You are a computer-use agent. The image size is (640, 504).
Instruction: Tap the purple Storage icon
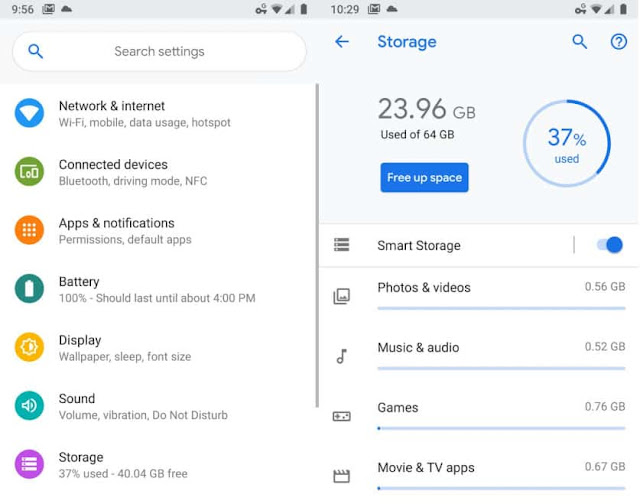coord(29,464)
